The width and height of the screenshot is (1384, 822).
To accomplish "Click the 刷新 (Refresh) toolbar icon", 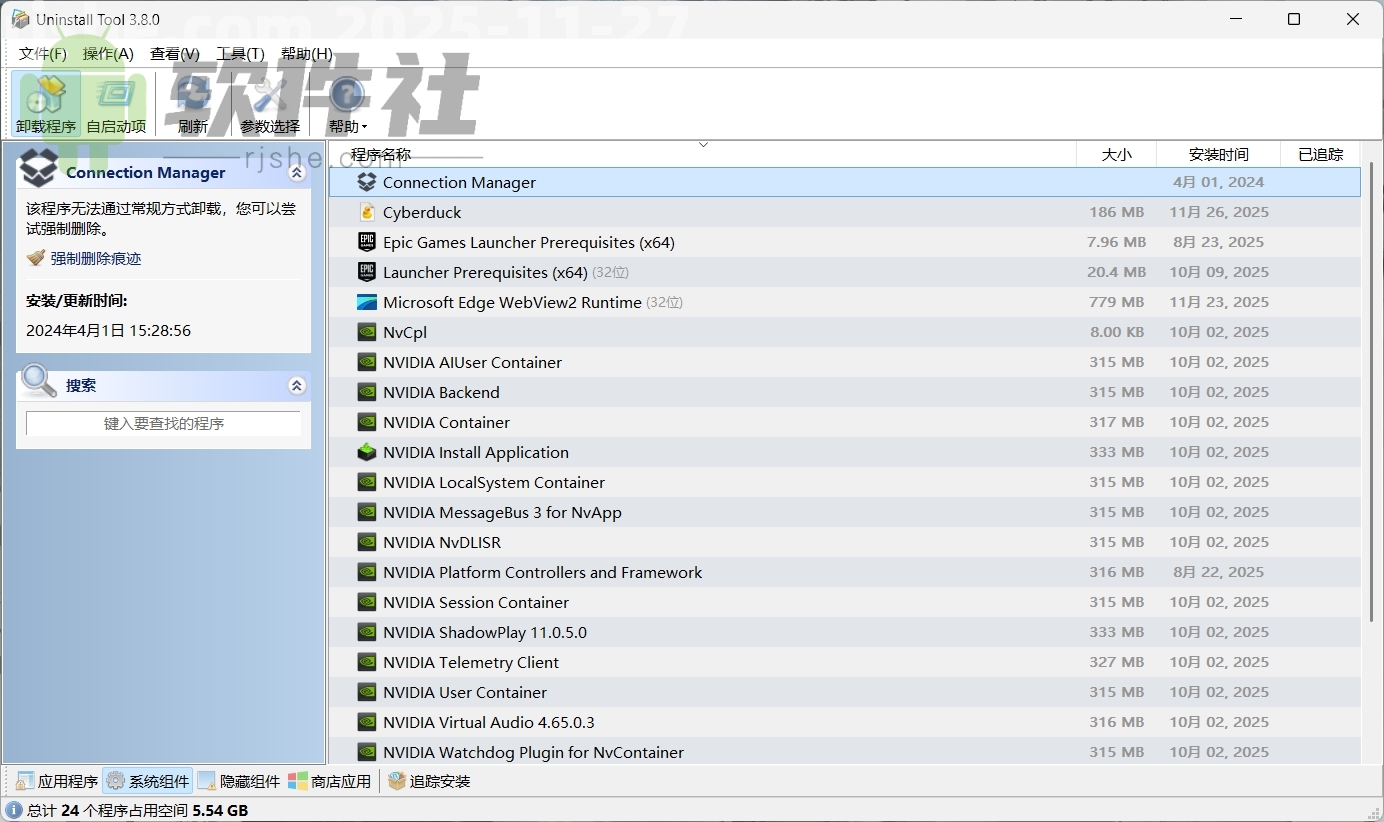I will [191, 95].
